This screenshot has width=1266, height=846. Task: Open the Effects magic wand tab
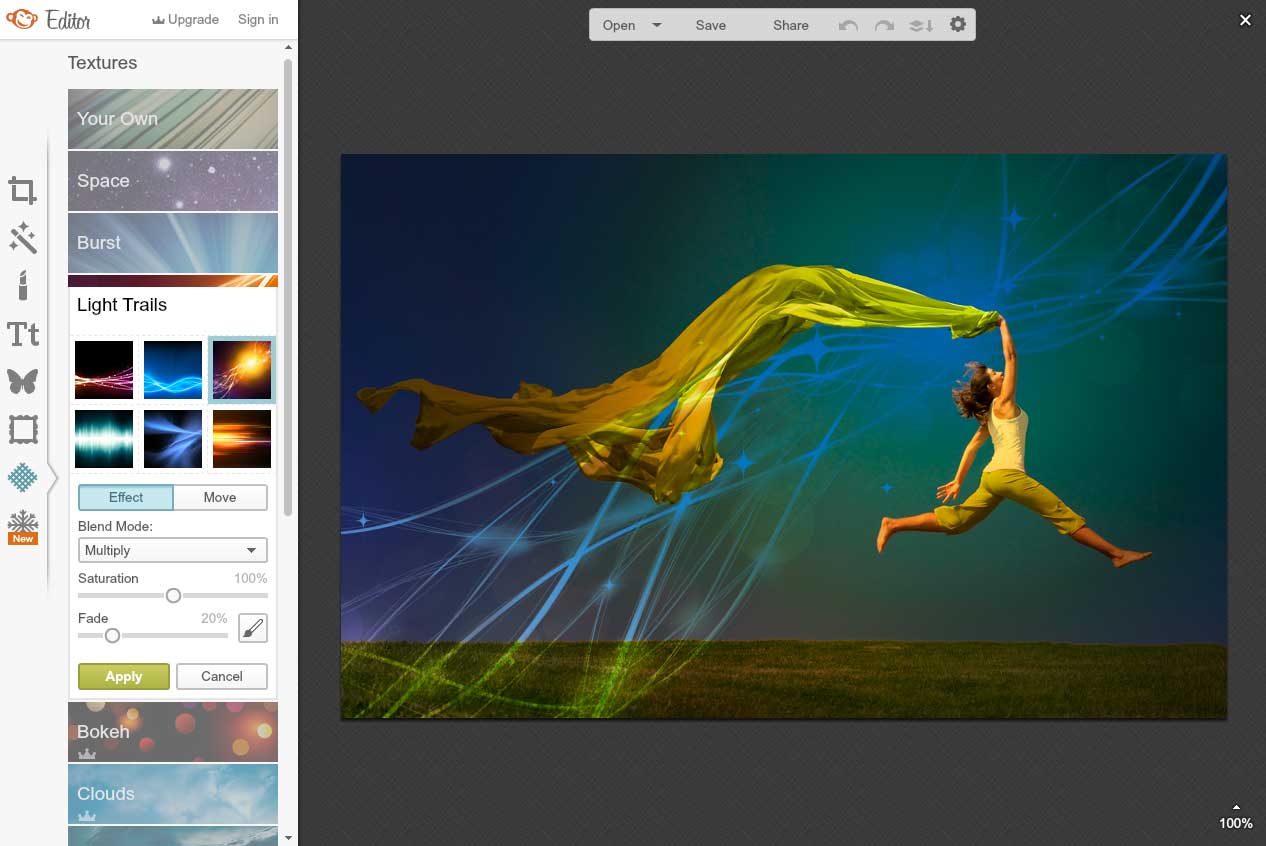point(23,238)
